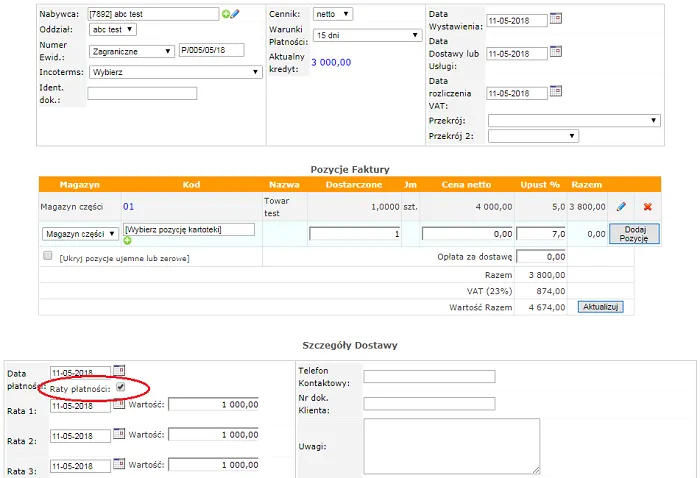Check Ukryj pozycje ujemne lub zerowe
700x478 pixels.
[x=47, y=257]
